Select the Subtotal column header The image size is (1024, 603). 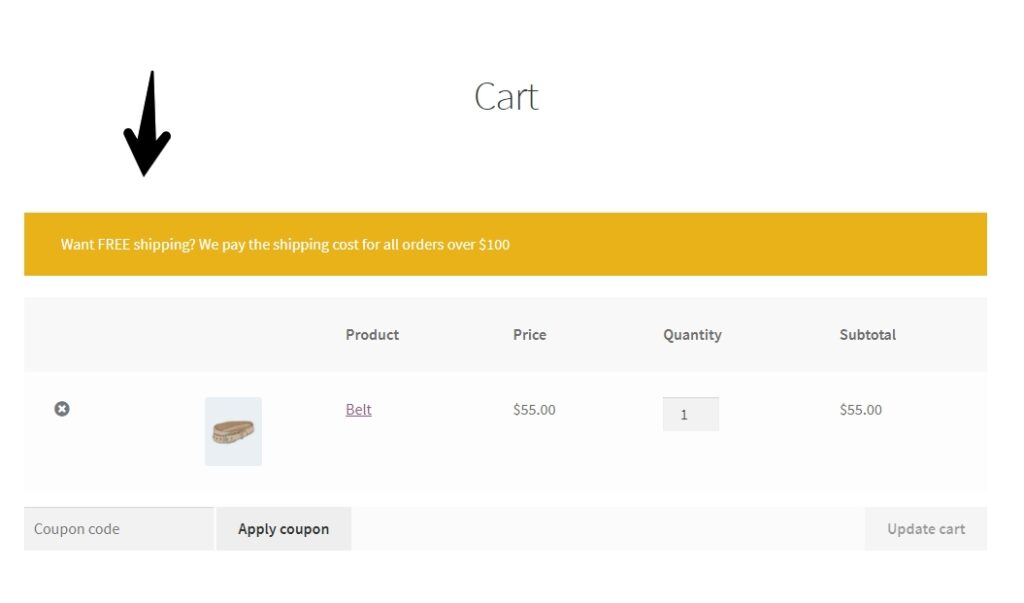pyautogui.click(x=867, y=334)
